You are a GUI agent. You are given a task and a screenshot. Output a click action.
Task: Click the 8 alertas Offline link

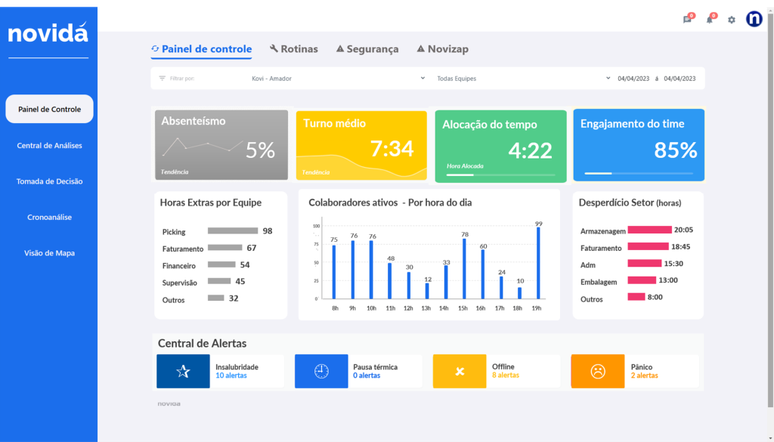pos(505,375)
